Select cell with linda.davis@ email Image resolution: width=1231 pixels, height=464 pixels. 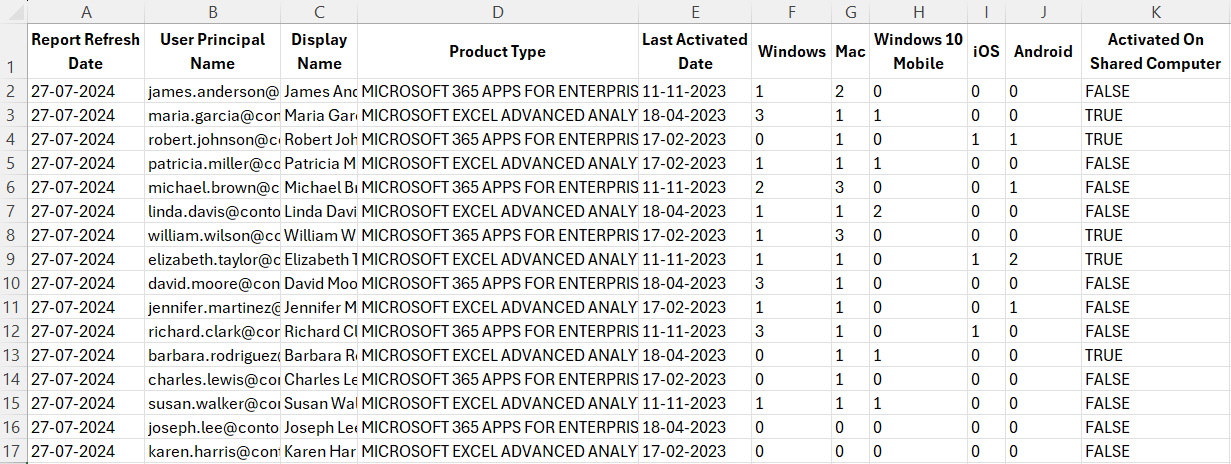click(212, 211)
